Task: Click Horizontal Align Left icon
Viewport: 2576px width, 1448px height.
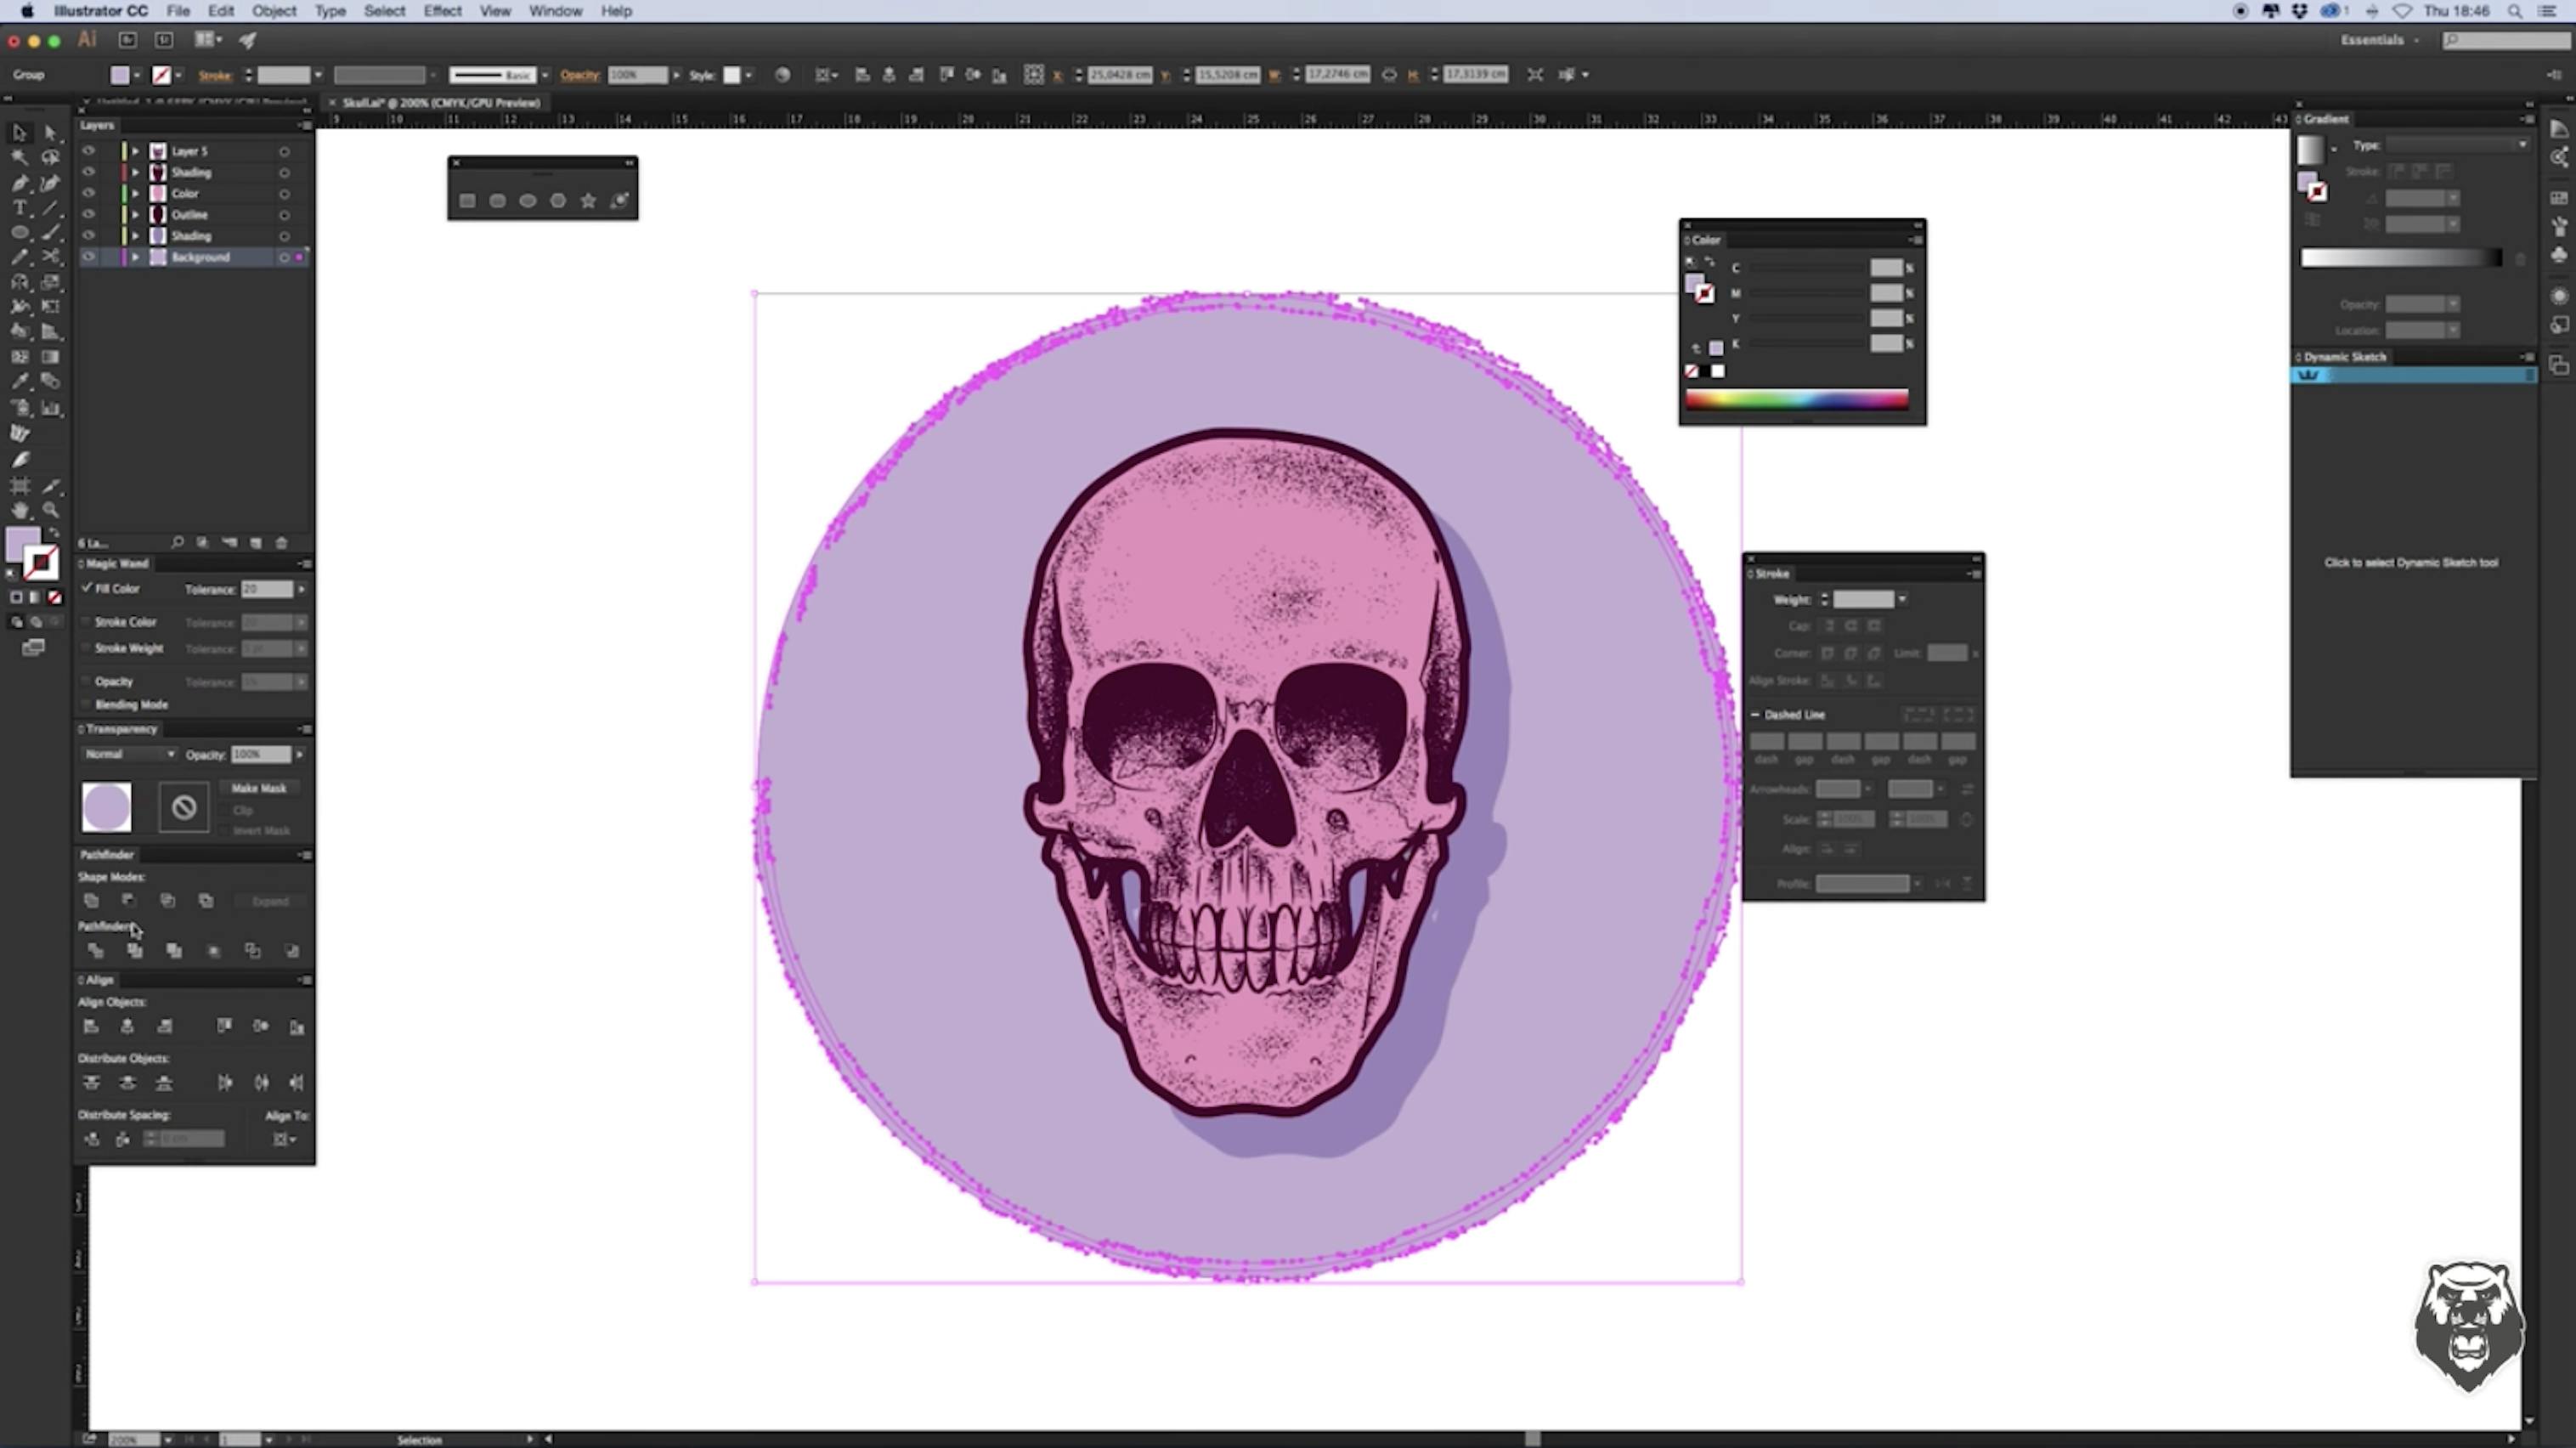Action: 91,1027
